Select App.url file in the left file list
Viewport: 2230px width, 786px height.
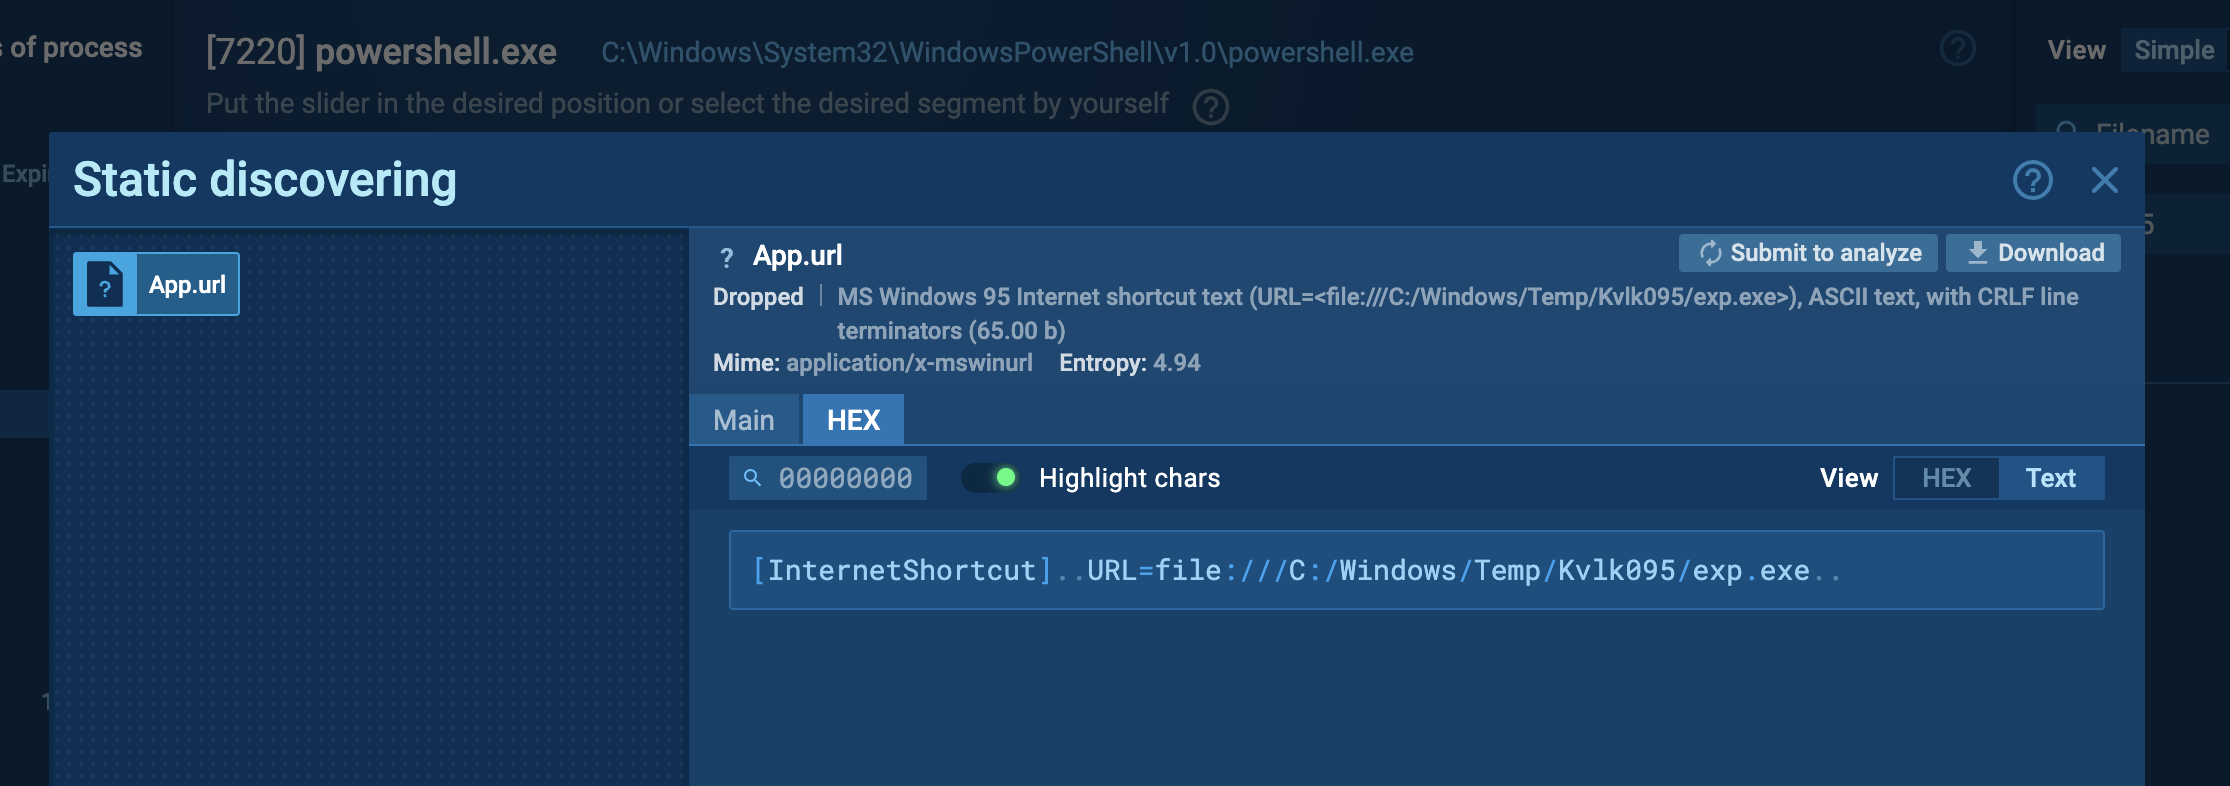tap(156, 285)
